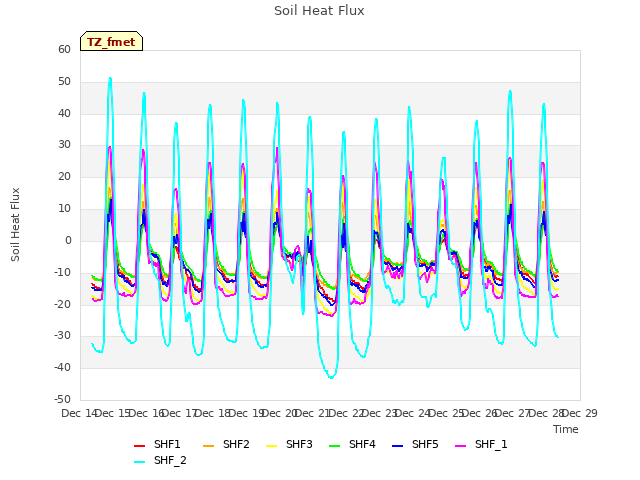
Task: Click the TZ_fmet annotation label
Action: 111,42
